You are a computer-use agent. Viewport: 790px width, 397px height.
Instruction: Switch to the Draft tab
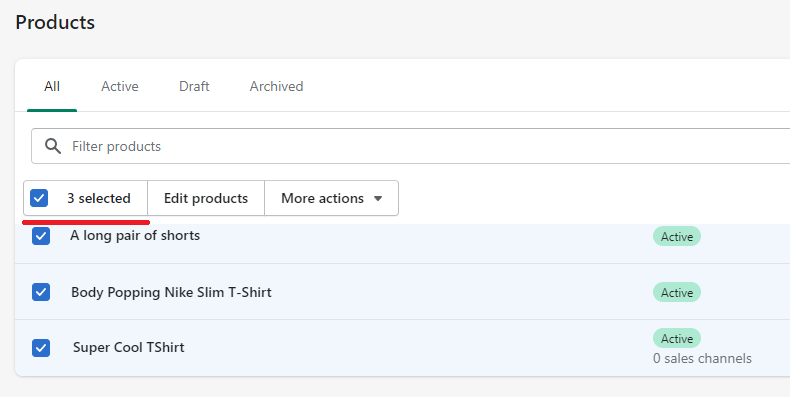tap(194, 86)
